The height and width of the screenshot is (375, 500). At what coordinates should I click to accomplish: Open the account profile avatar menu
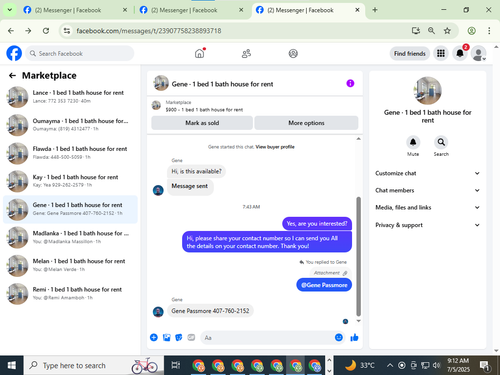pyautogui.click(x=478, y=53)
